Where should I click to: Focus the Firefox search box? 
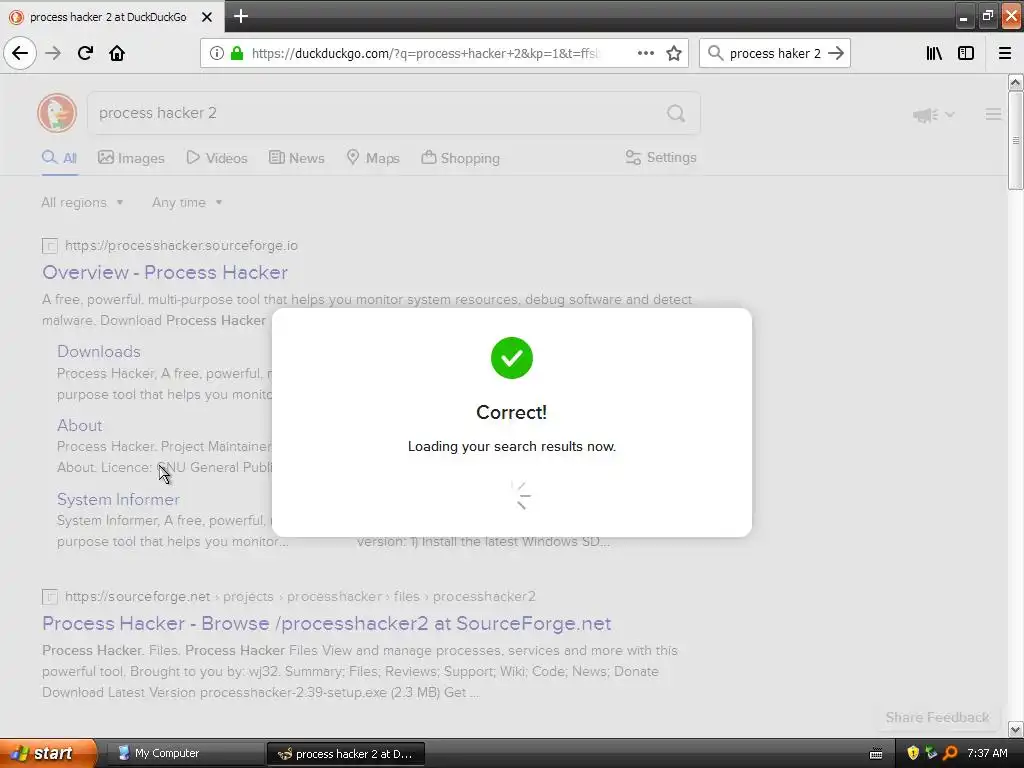click(x=775, y=53)
